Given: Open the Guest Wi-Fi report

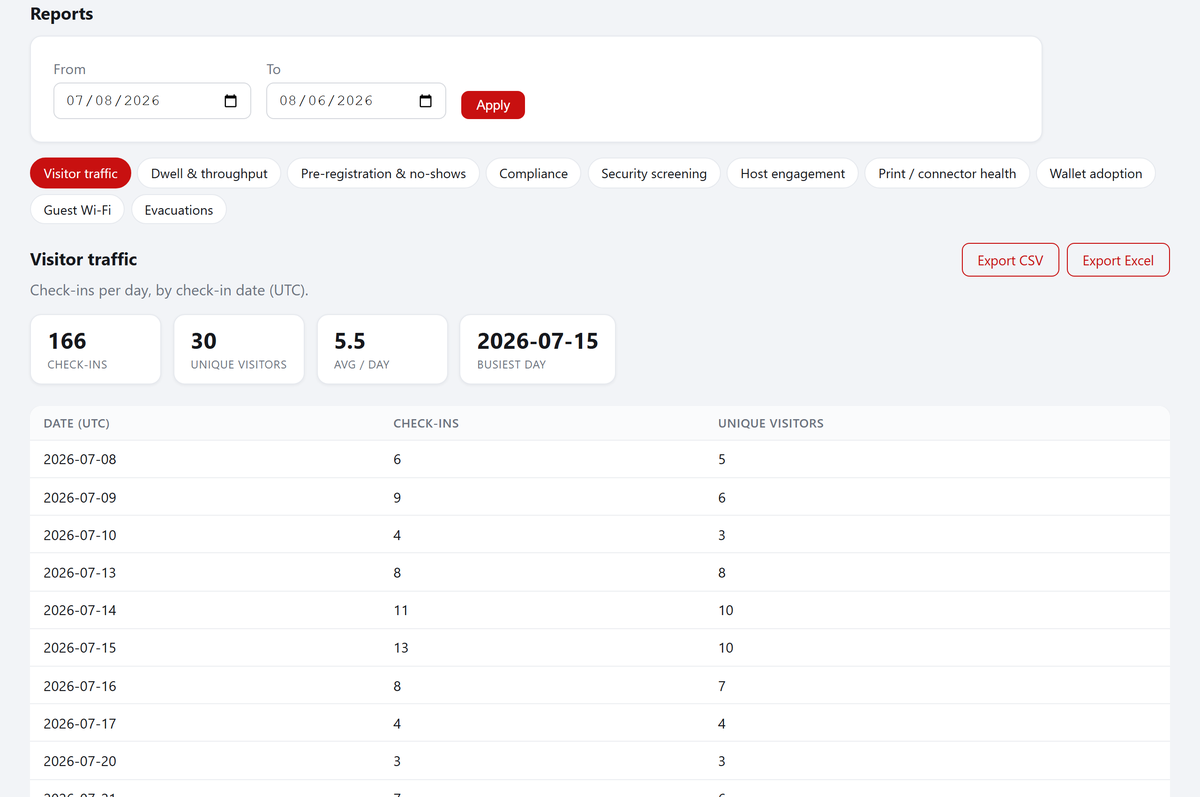Looking at the screenshot, I should [77, 210].
